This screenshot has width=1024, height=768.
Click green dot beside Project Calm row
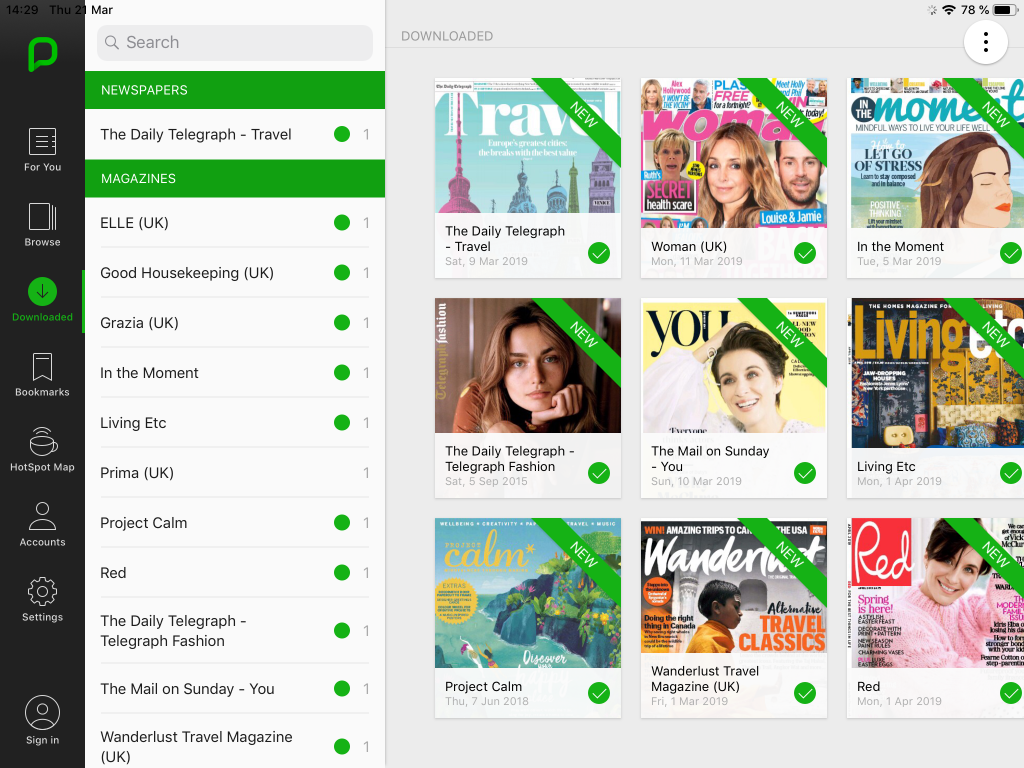(342, 522)
